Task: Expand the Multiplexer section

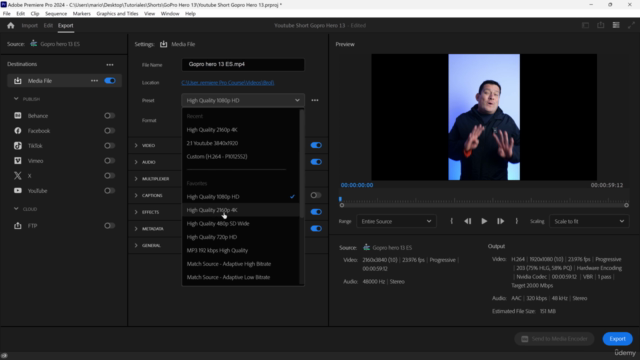Action: click(136, 179)
